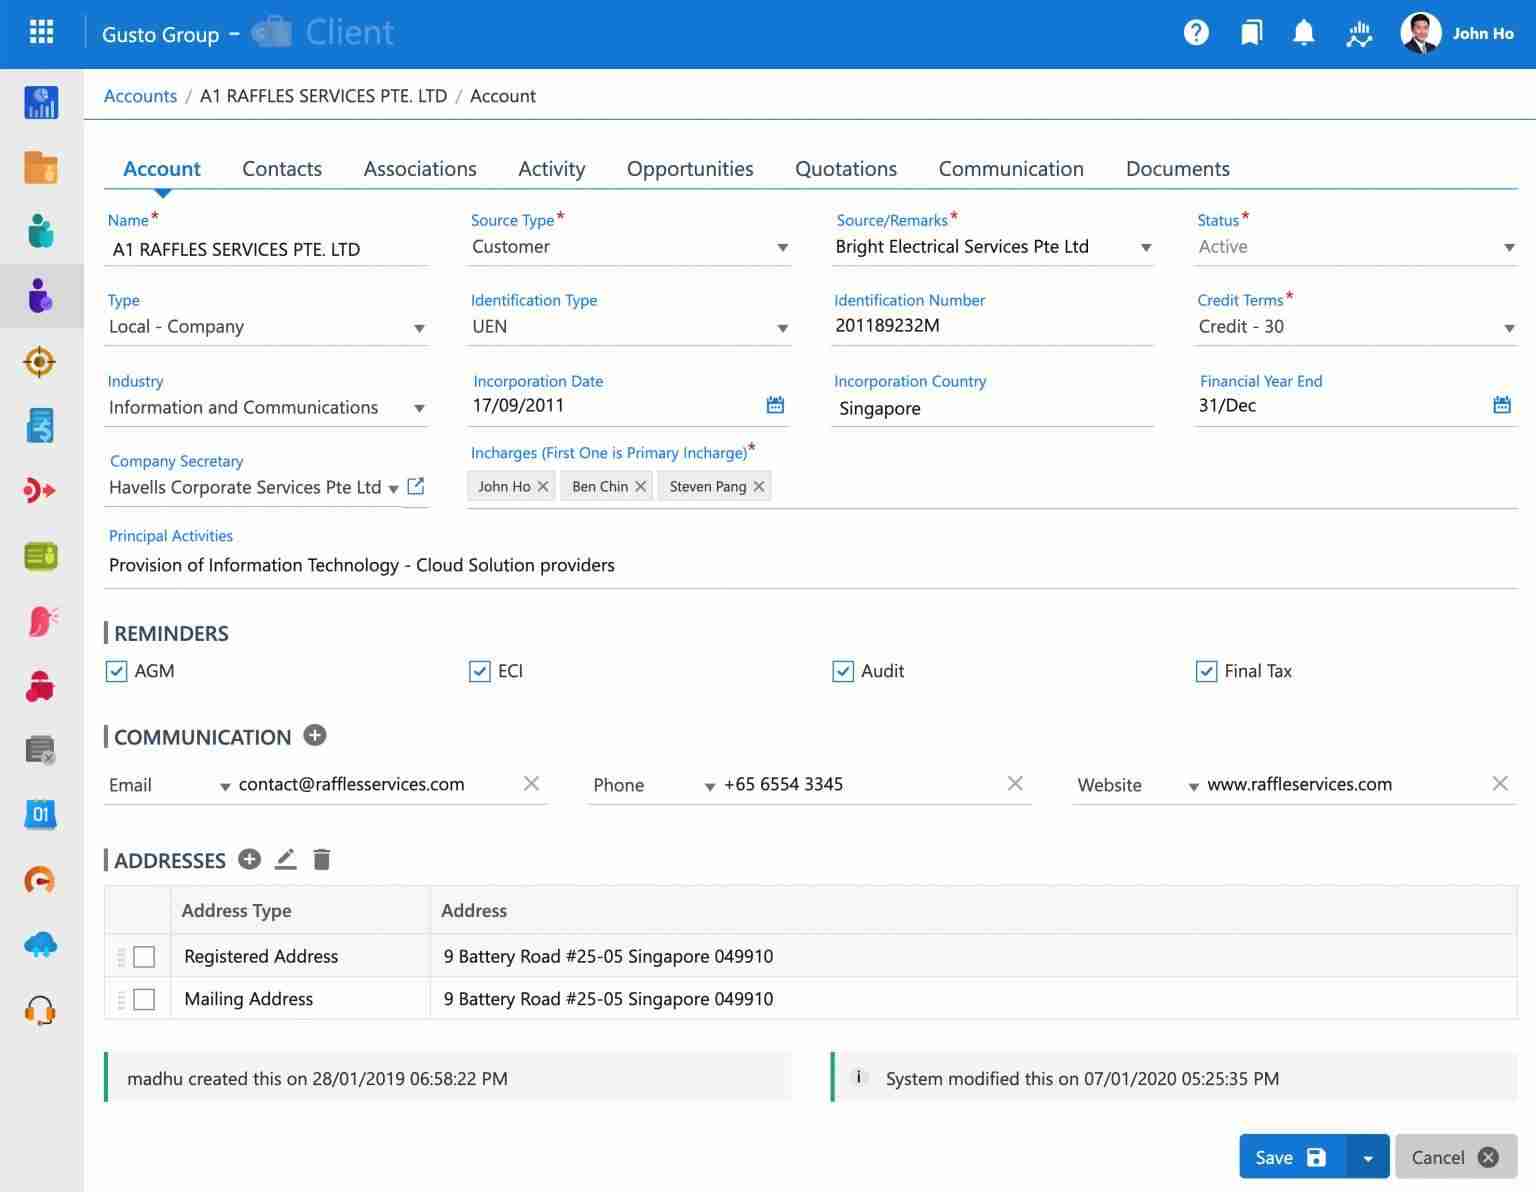Delete address using trash icon

[321, 859]
